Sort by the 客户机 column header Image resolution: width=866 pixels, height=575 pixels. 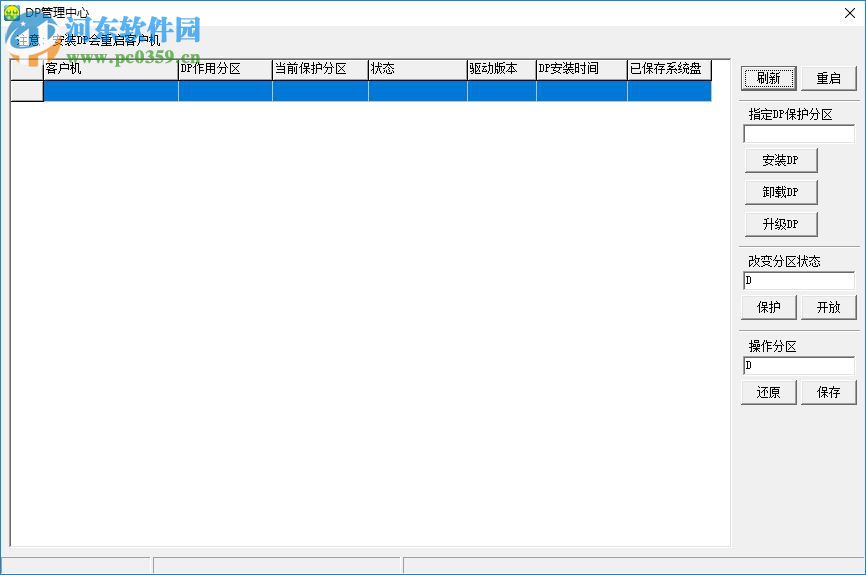coord(110,70)
